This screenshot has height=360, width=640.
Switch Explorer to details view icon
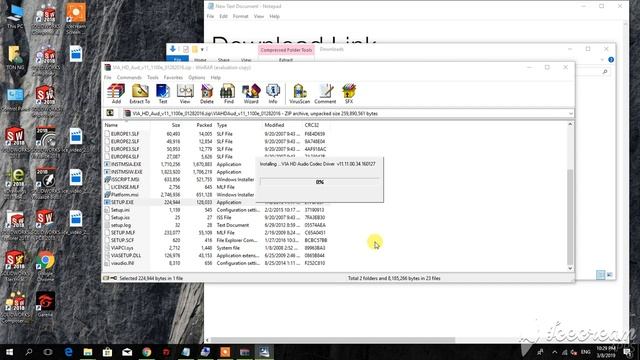pos(600,275)
